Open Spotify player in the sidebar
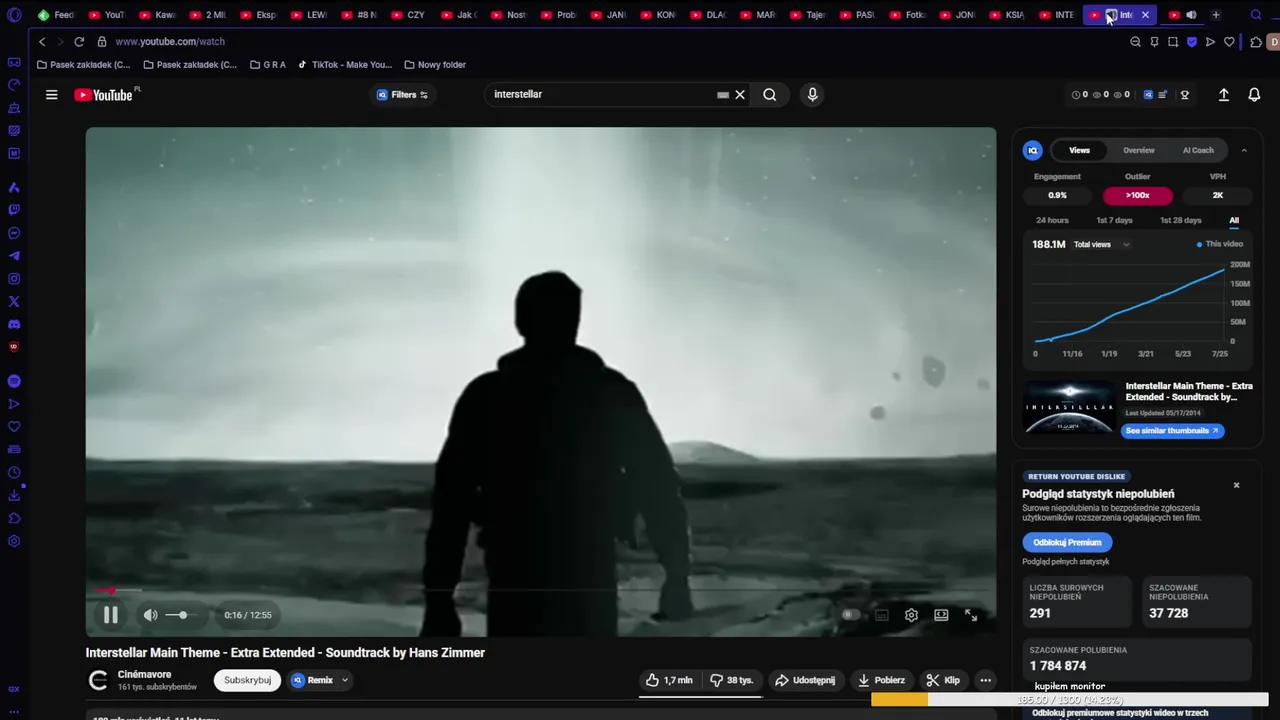 [x=14, y=381]
